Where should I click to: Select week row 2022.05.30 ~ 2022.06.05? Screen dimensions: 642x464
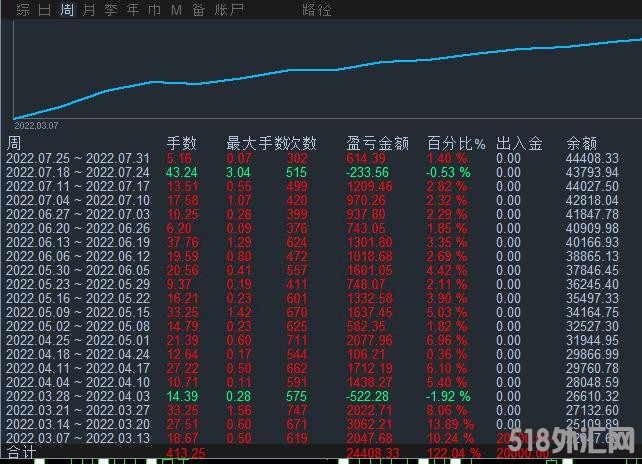(x=312, y=270)
